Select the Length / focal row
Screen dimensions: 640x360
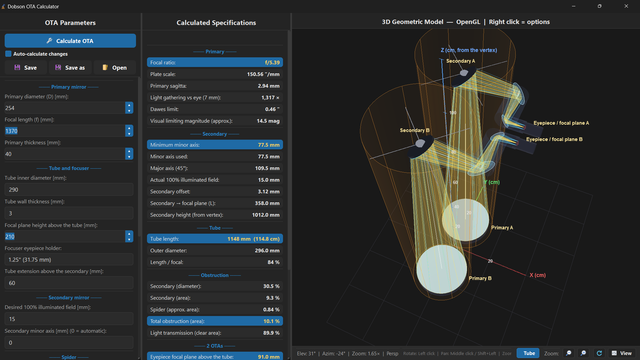pos(215,262)
